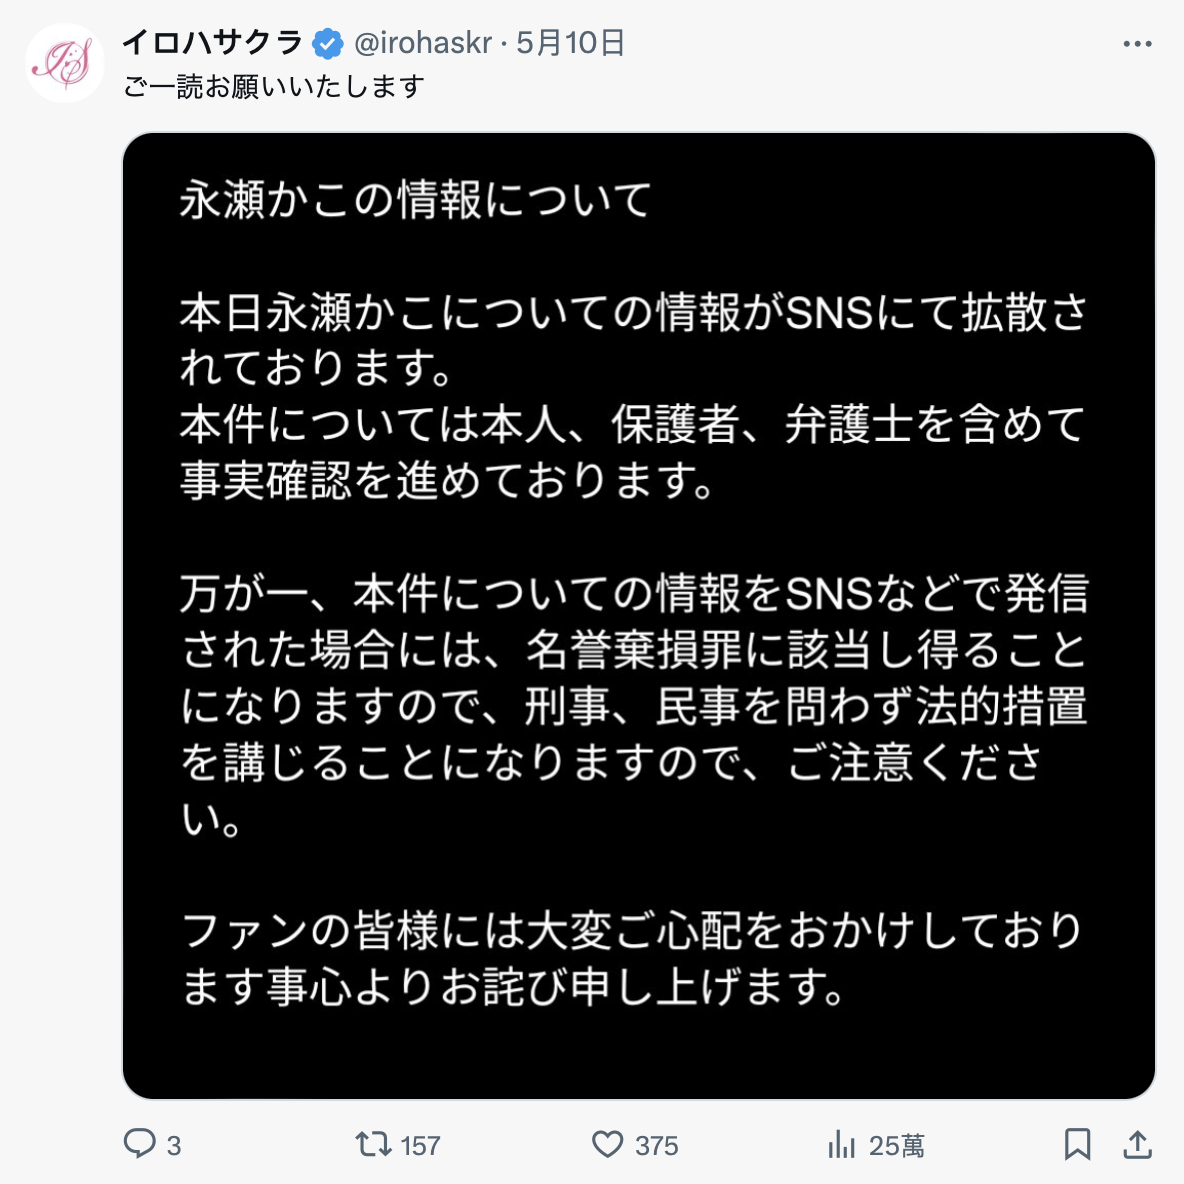
Task: Click the 5月10日 post date
Action: click(570, 43)
